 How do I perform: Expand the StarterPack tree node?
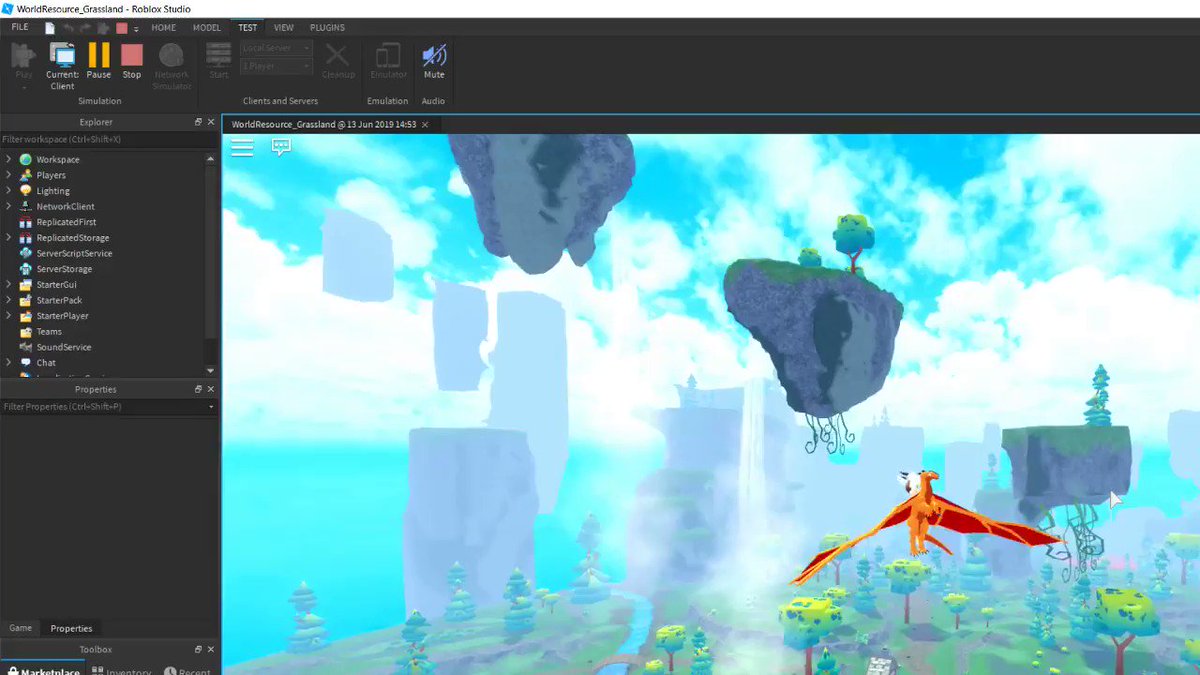pyautogui.click(x=8, y=300)
